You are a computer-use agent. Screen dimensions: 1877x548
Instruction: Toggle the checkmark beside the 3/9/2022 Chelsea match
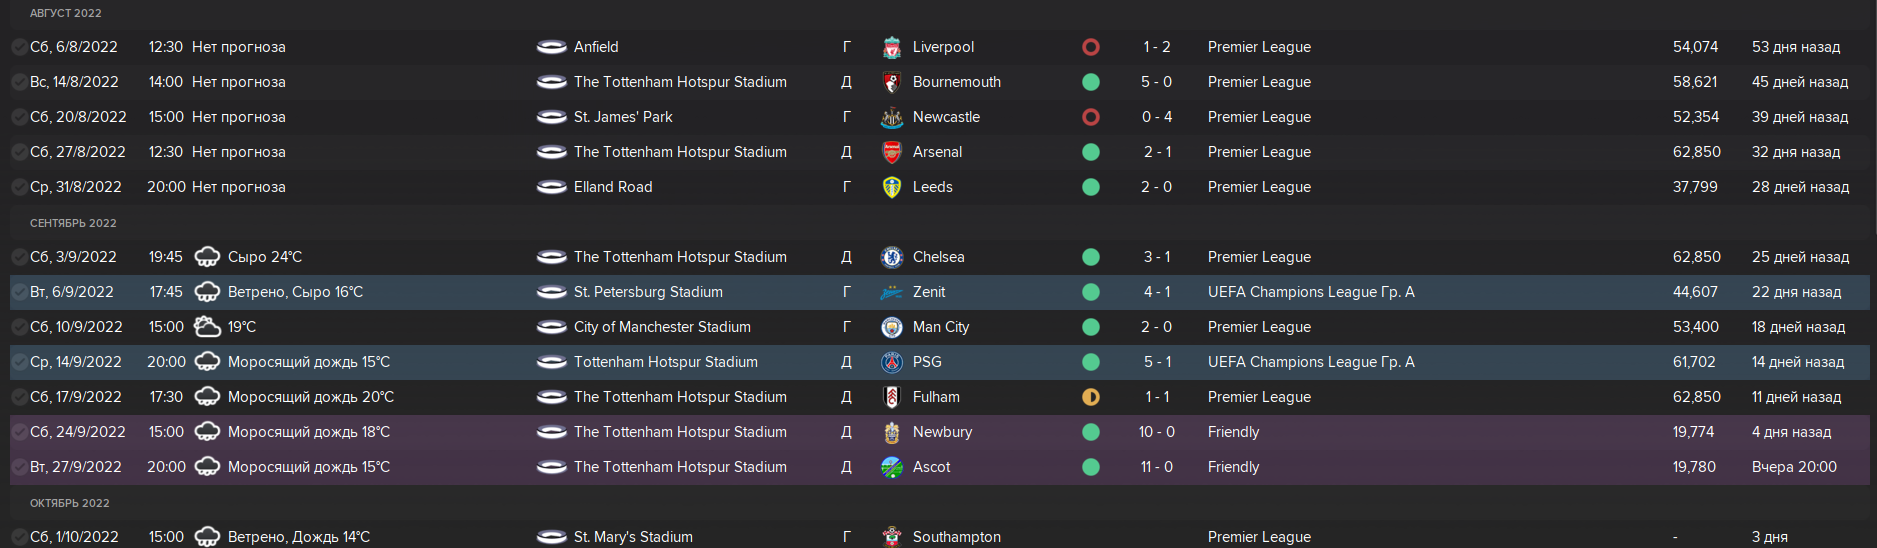[x=19, y=257]
